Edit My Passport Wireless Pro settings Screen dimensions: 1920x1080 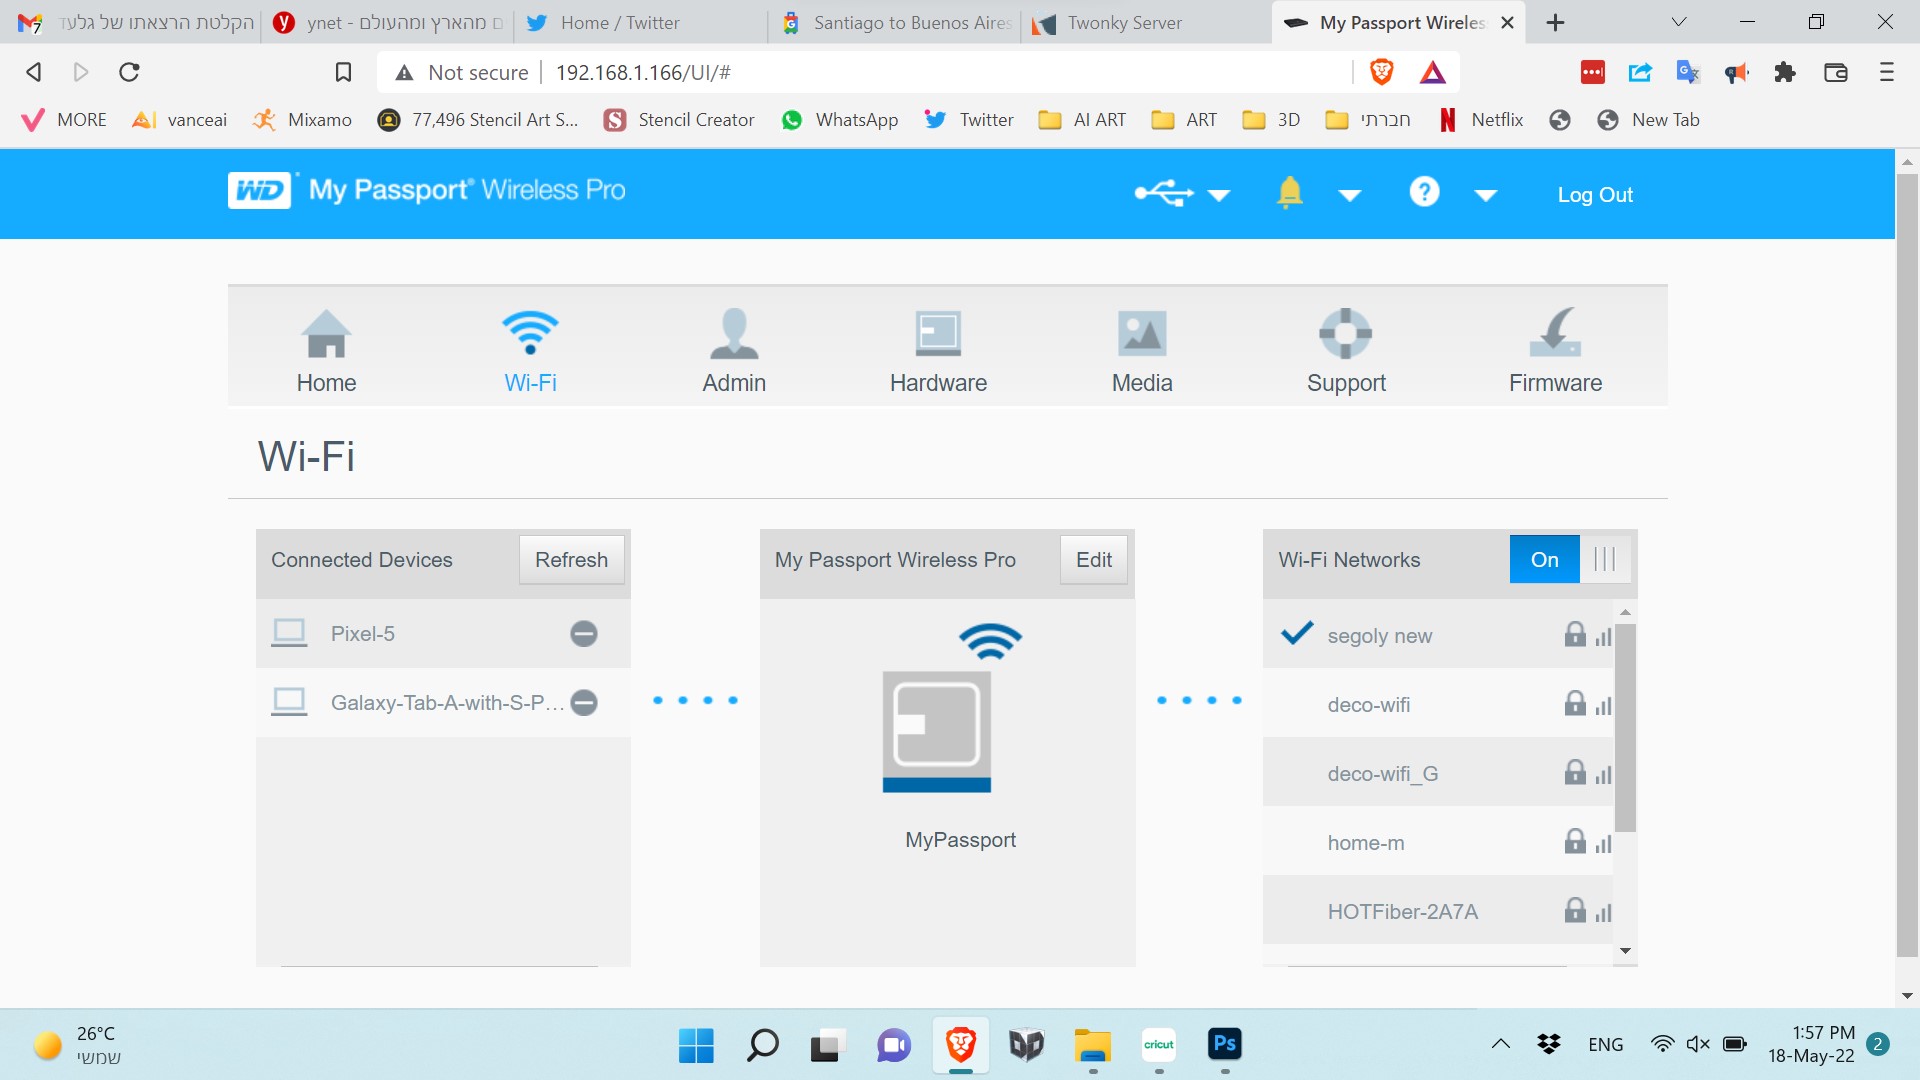(x=1094, y=559)
